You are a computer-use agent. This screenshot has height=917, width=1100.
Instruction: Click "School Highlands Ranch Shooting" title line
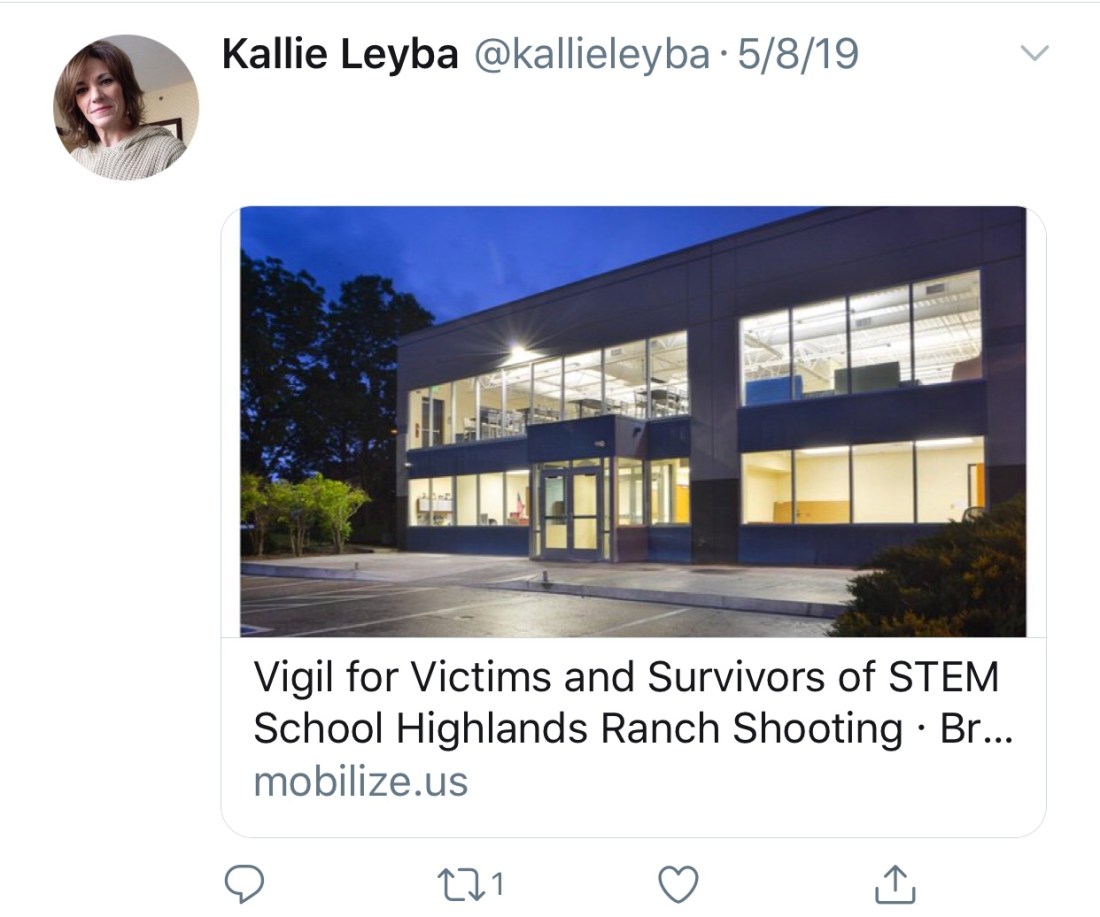coord(577,729)
